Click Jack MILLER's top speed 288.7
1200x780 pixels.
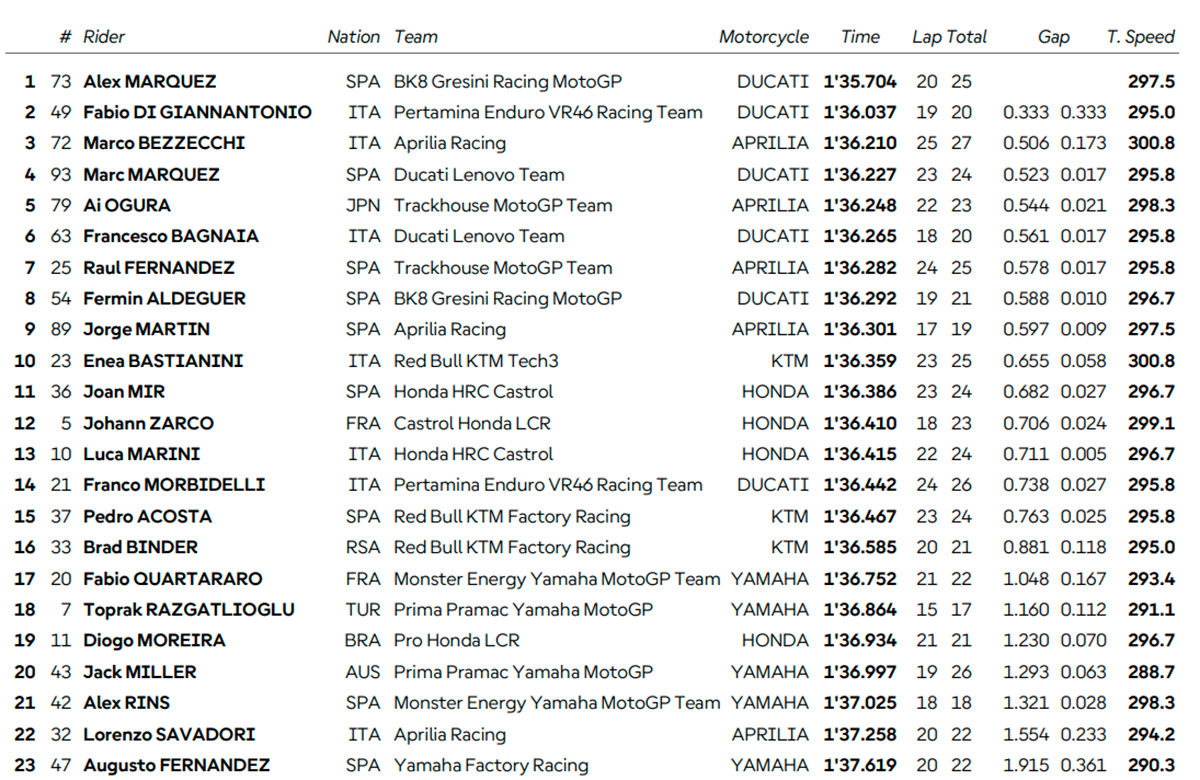1151,673
